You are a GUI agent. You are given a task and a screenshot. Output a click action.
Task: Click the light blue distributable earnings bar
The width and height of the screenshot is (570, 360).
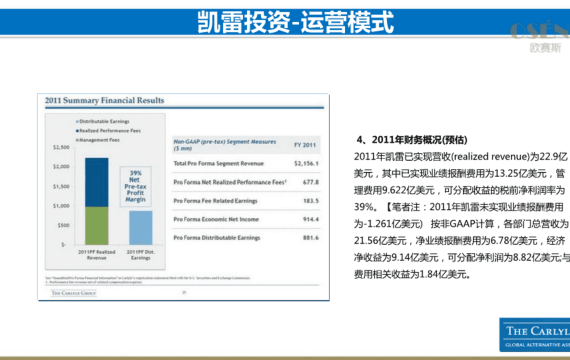click(141, 228)
